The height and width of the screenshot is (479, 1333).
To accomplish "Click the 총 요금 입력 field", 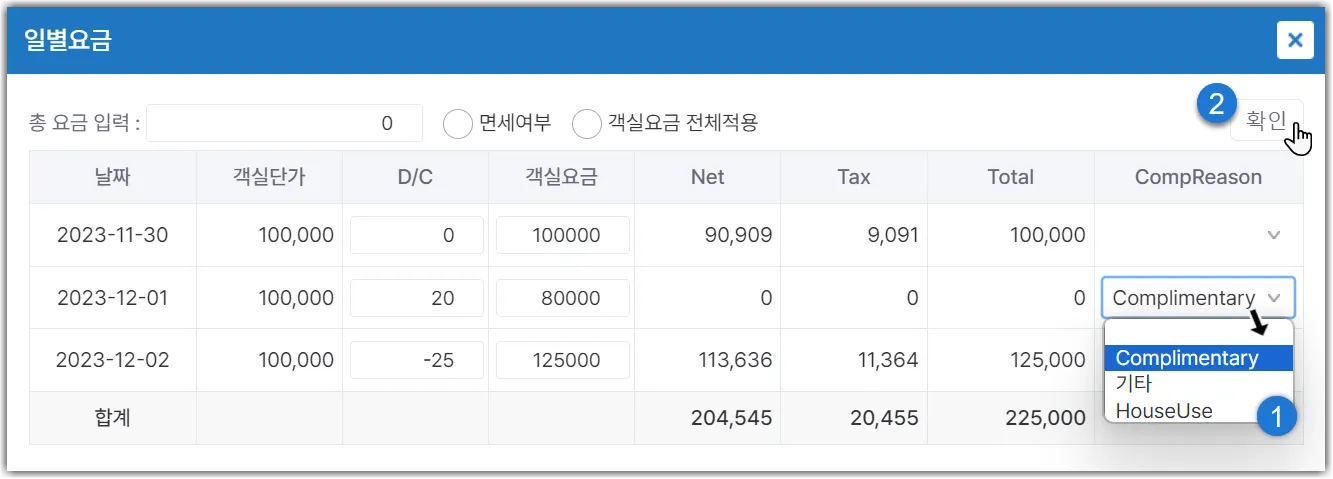I will (x=285, y=124).
